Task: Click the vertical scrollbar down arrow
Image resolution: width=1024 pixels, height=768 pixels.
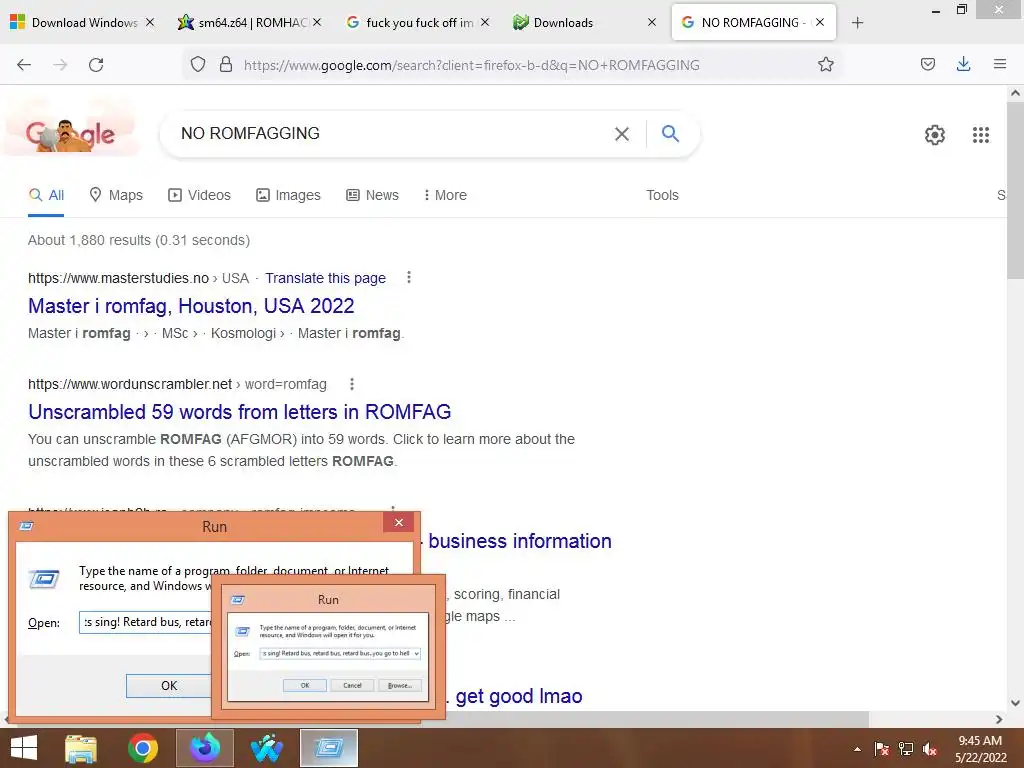Action: click(1015, 703)
